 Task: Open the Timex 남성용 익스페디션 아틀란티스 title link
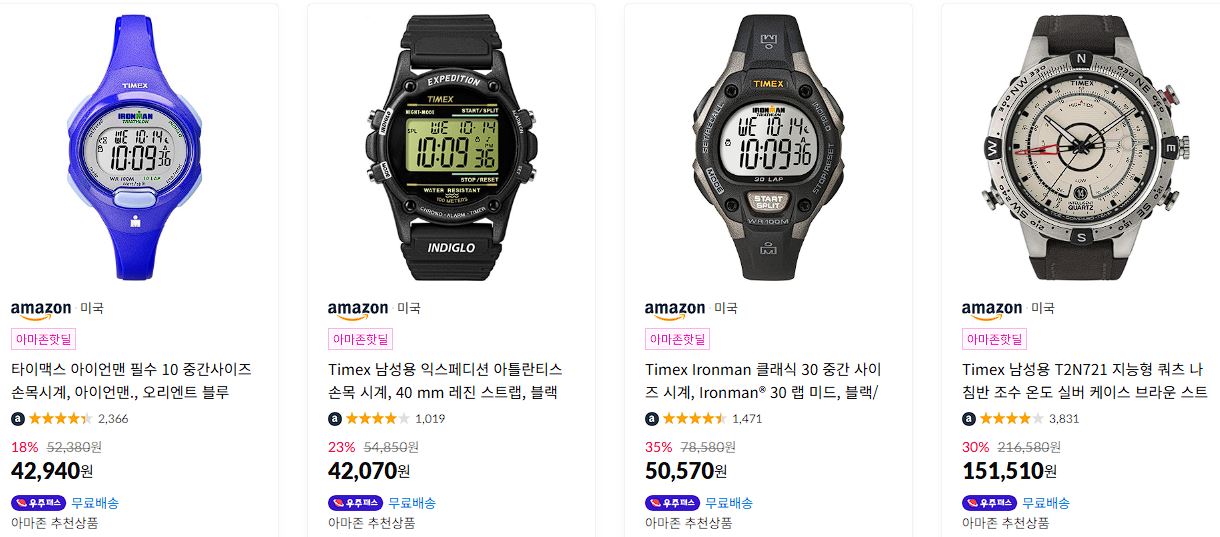point(446,381)
